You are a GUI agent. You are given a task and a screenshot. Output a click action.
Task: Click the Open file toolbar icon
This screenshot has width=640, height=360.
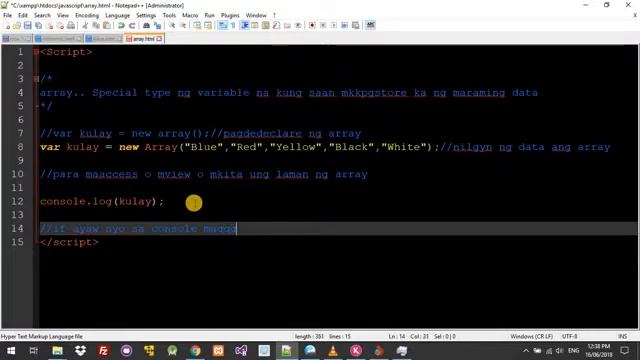coord(17,25)
